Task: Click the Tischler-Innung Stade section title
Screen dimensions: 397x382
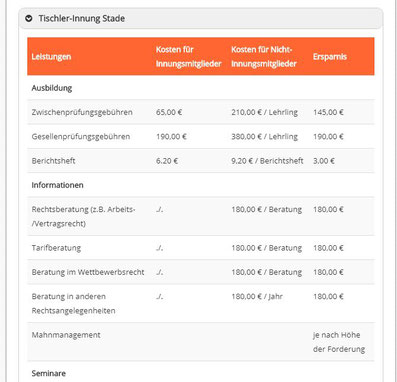Action: (x=81, y=18)
